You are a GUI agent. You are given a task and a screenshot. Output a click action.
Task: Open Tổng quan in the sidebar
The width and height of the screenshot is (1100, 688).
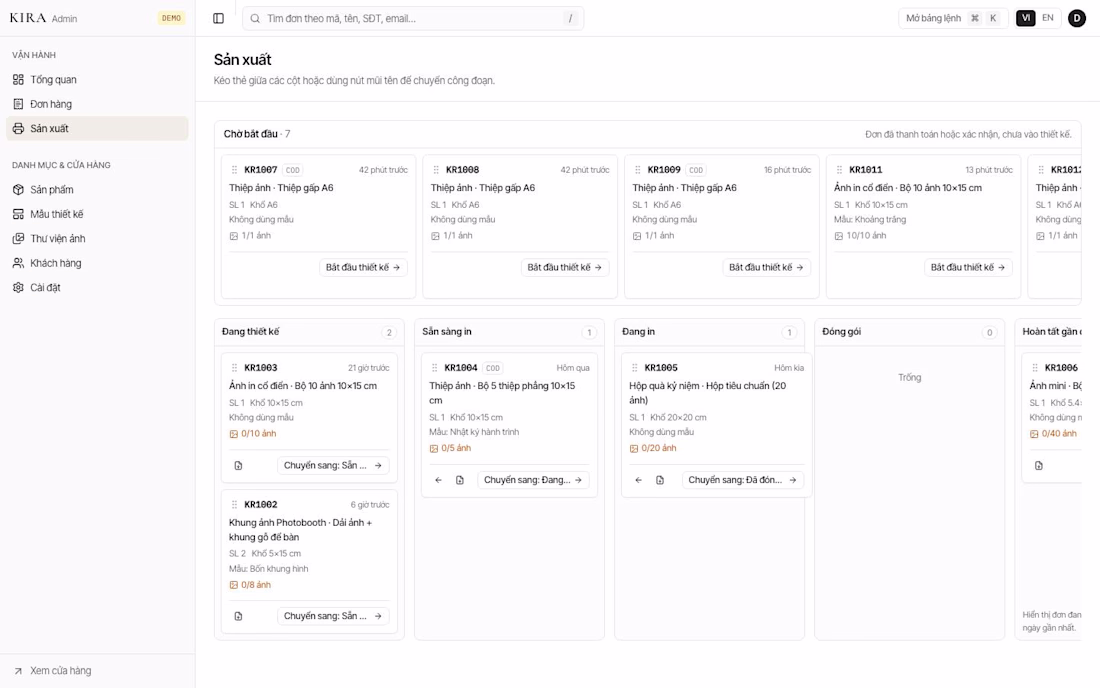(98, 79)
